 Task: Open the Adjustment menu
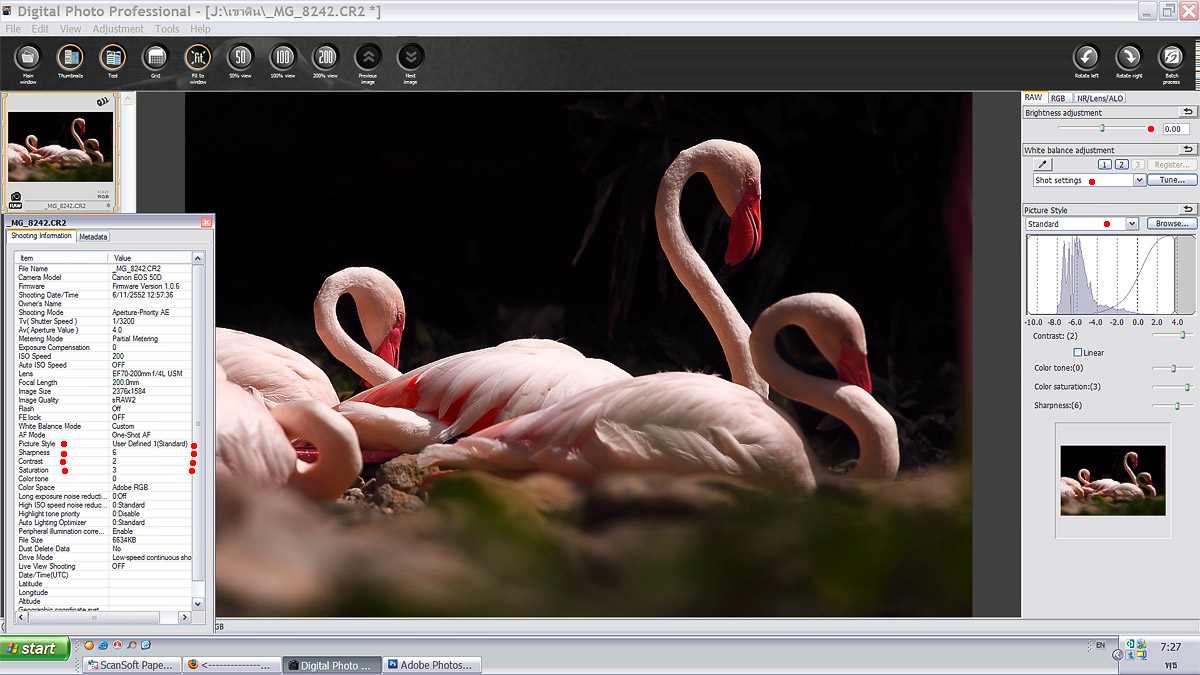[118, 29]
